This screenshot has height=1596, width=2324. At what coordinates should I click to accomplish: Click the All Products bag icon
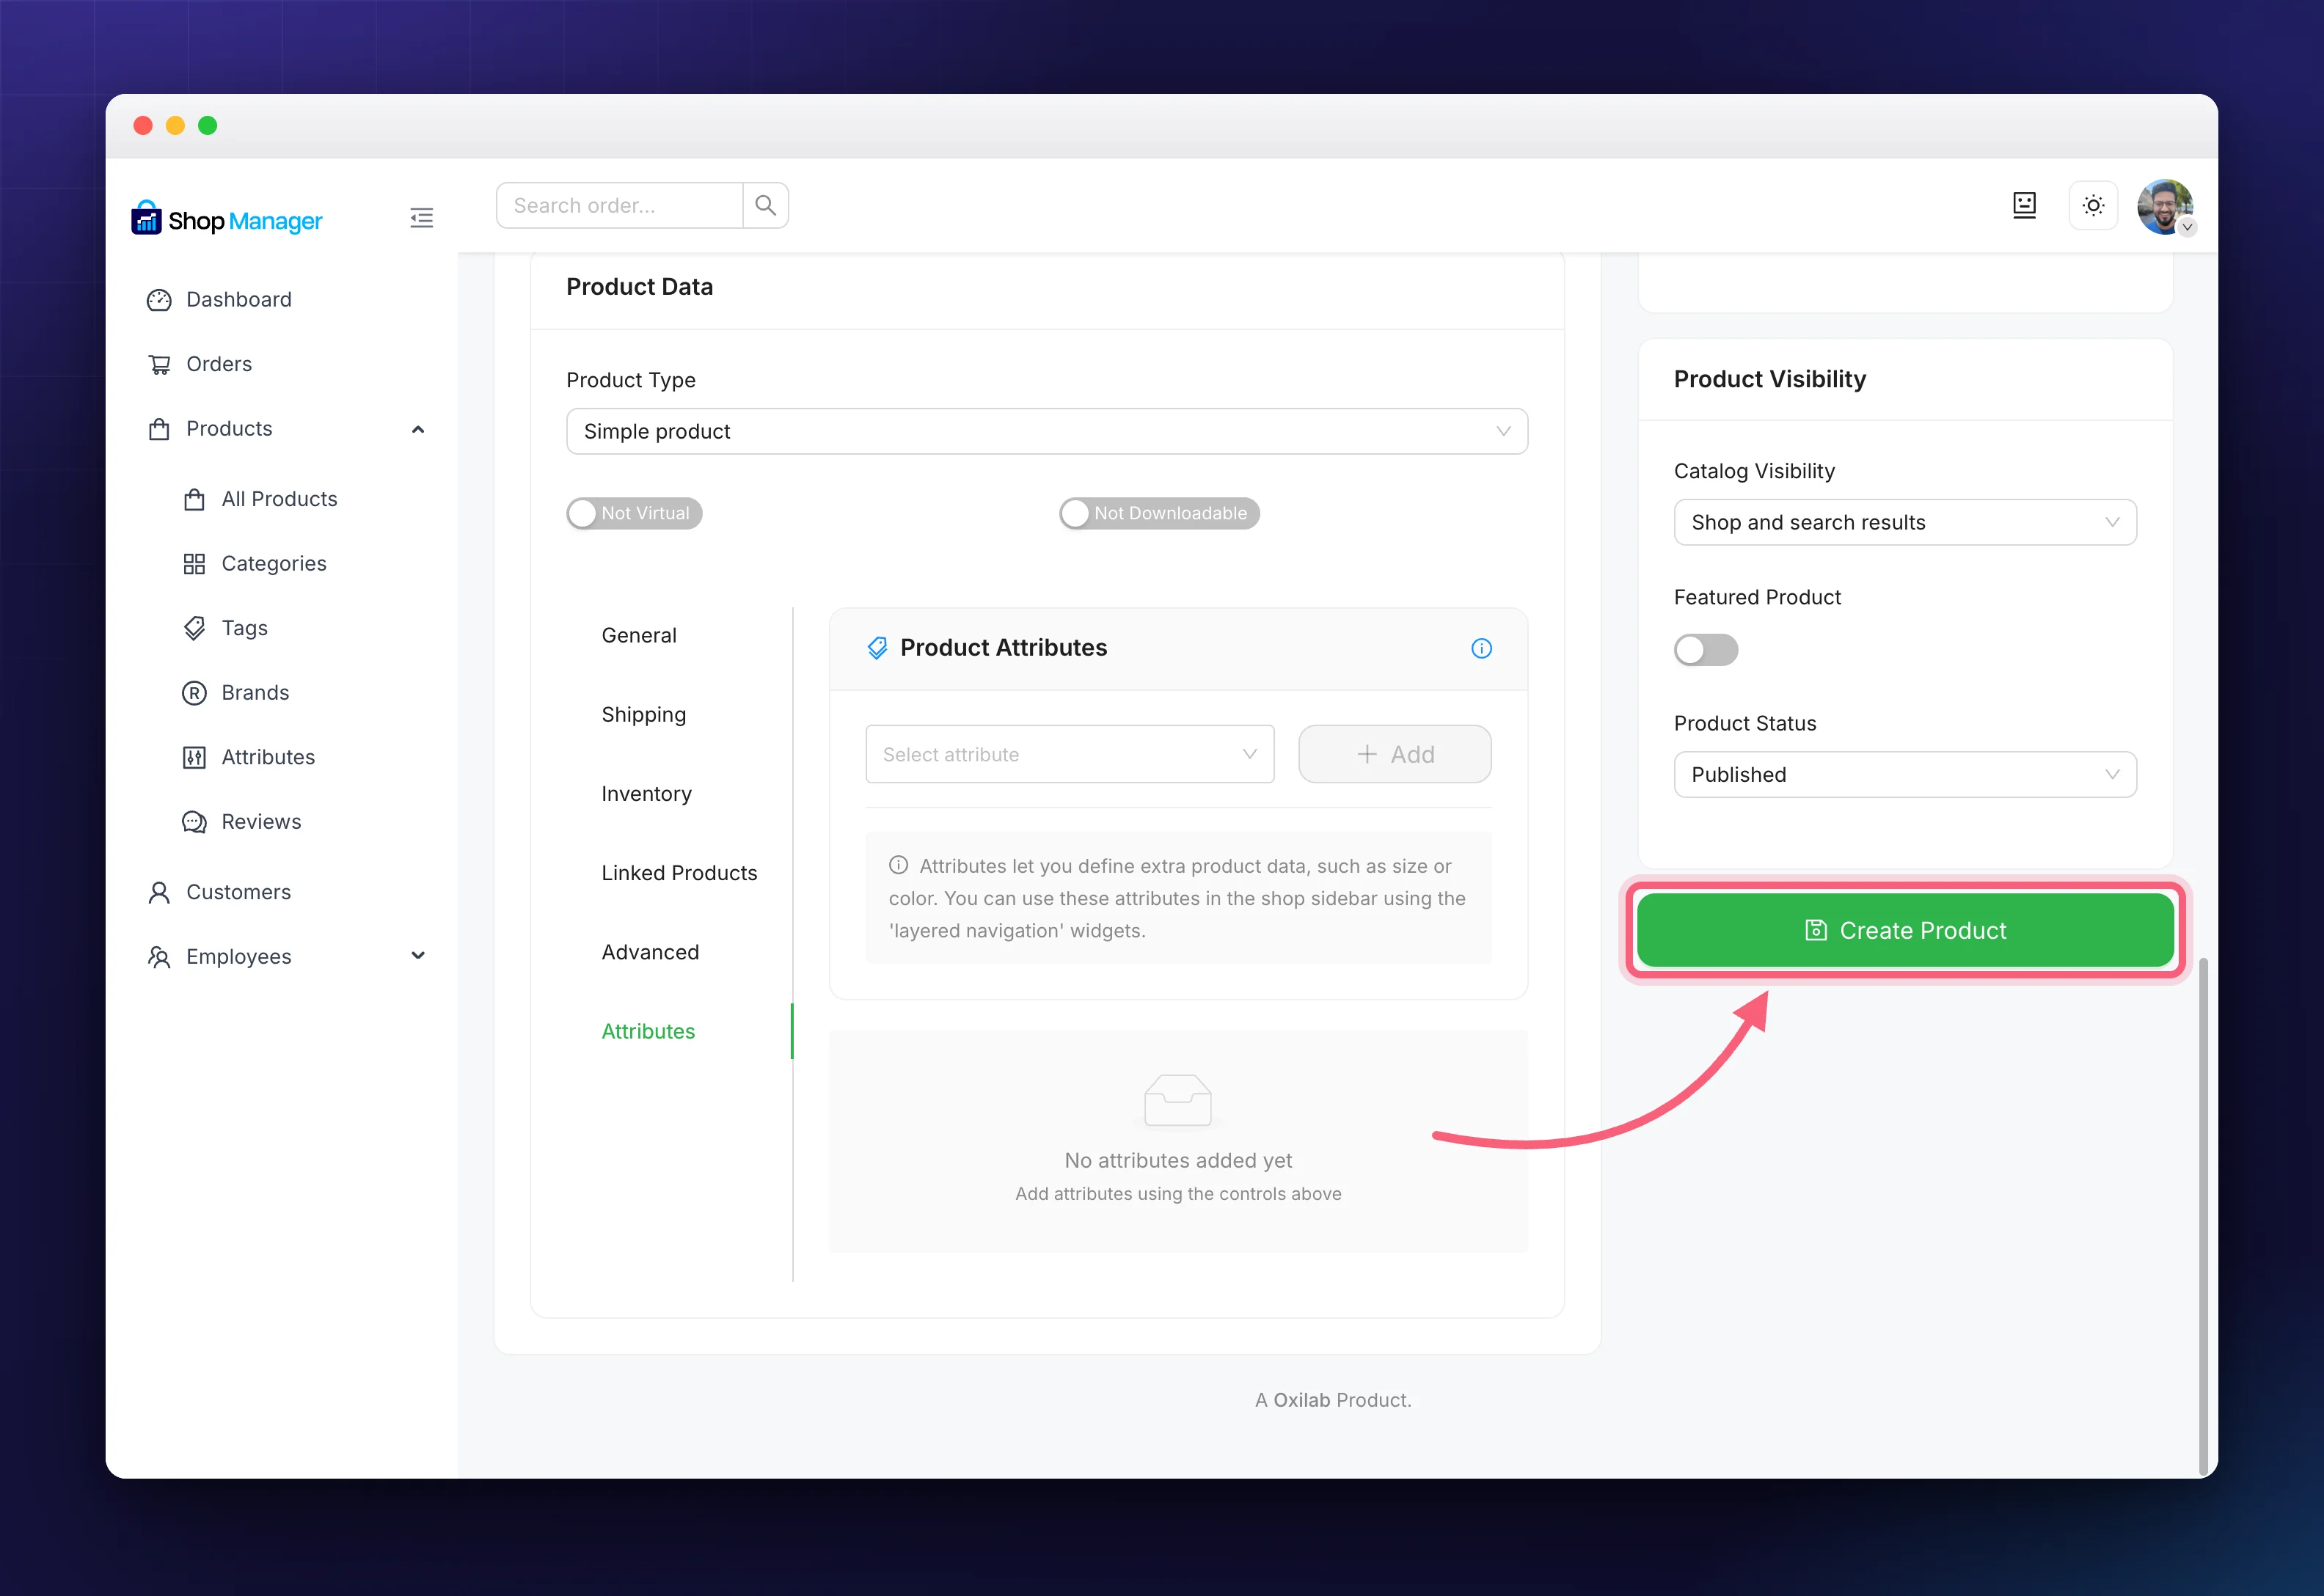pos(194,499)
